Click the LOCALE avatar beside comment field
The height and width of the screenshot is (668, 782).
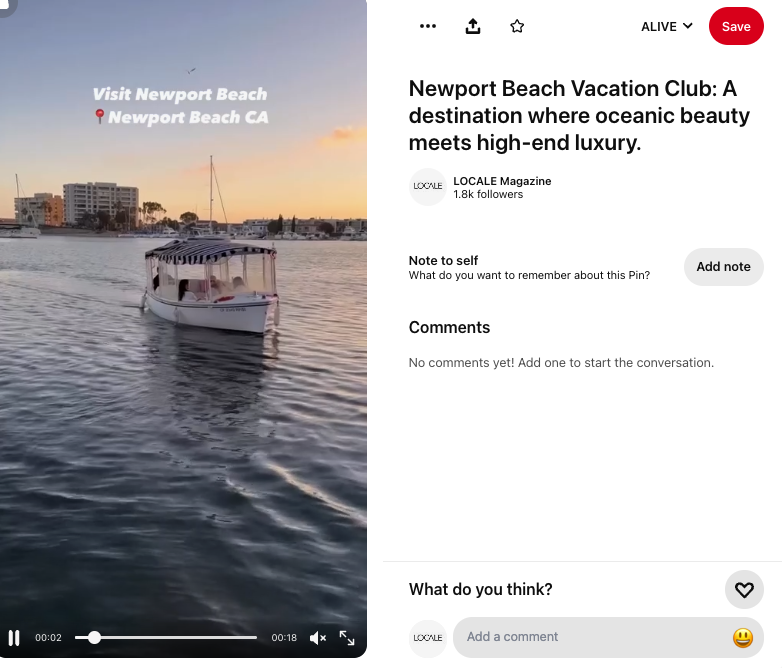(427, 638)
